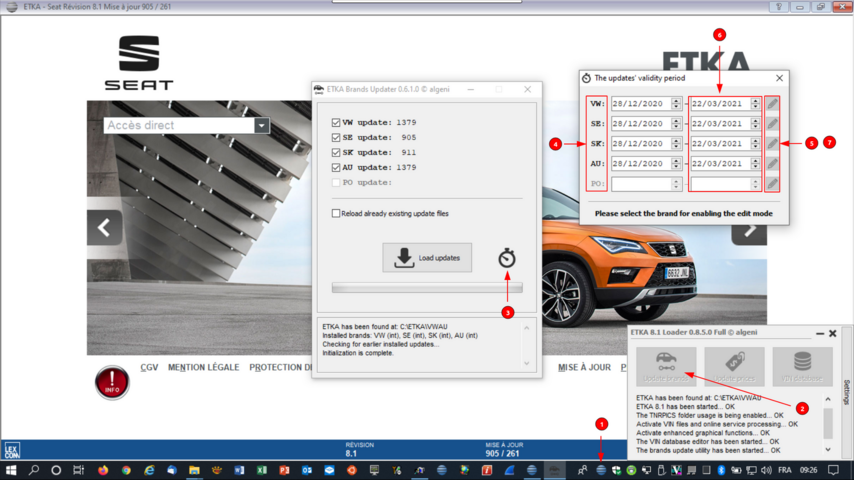Enable Reload already existing update files

[336, 214]
